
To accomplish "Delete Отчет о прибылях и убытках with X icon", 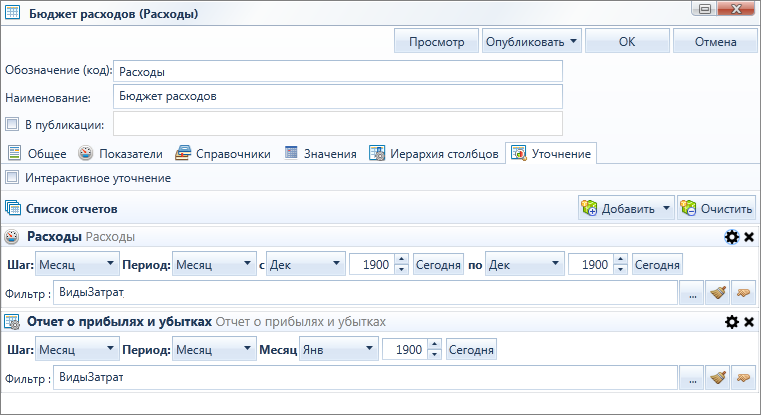I will click(749, 322).
